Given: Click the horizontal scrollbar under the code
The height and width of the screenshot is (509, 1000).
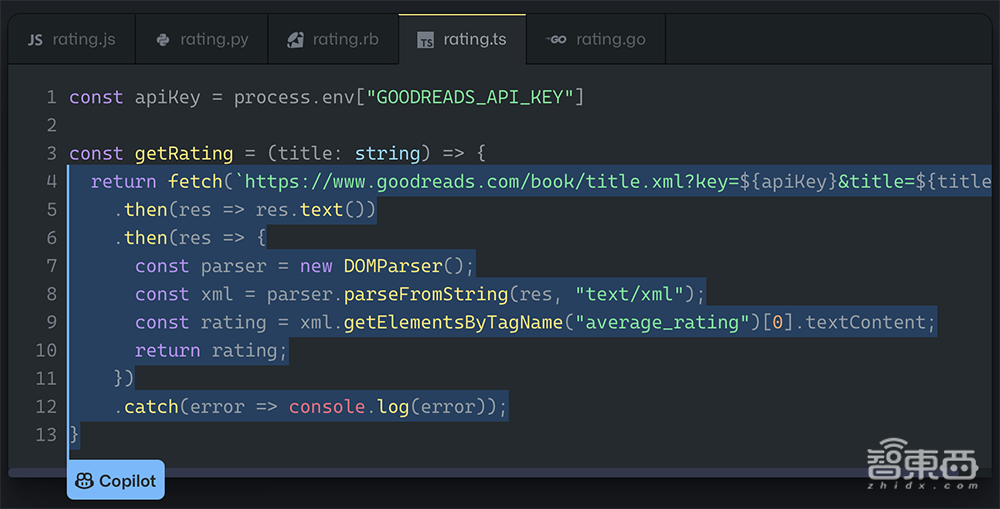Looking at the screenshot, I should [500, 472].
